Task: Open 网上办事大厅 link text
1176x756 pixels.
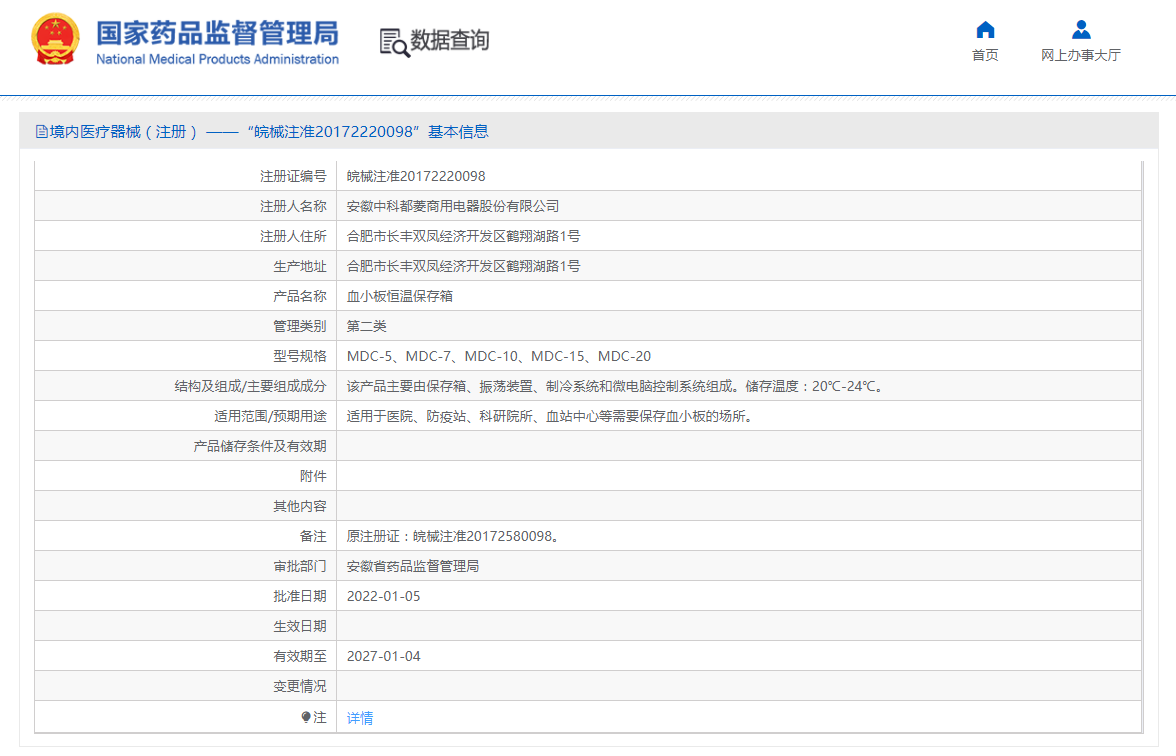Action: coord(1081,55)
